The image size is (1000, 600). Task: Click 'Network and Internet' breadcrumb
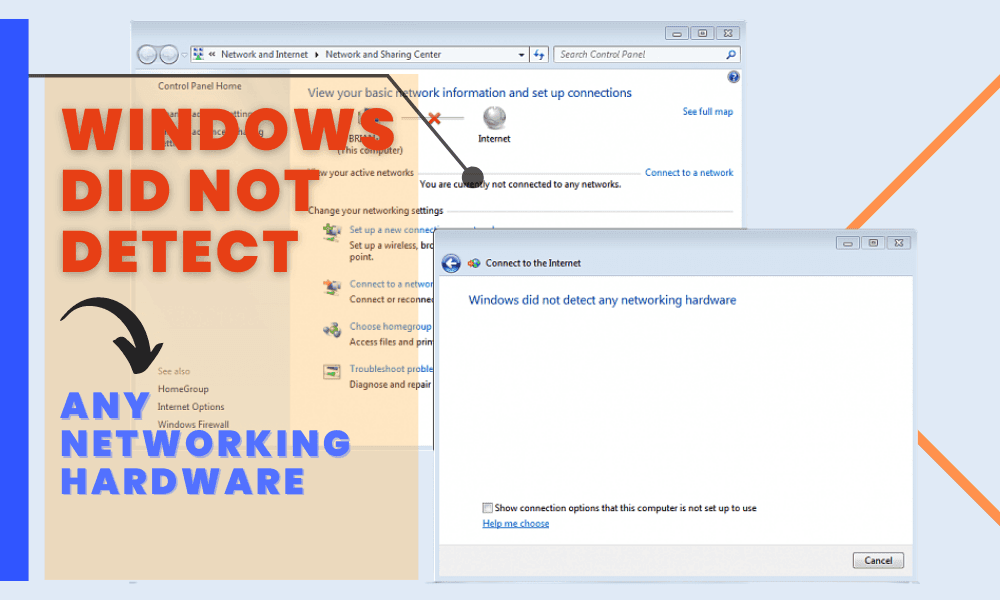[x=264, y=55]
